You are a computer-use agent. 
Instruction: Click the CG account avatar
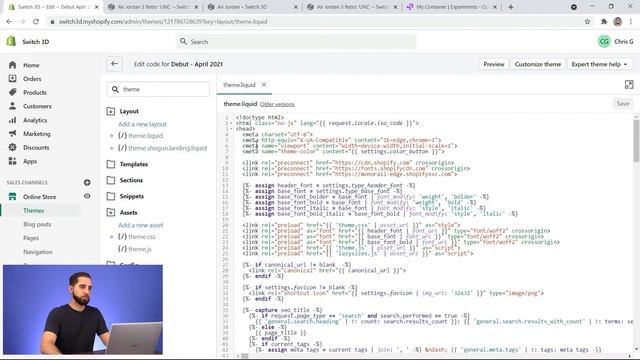coord(604,41)
